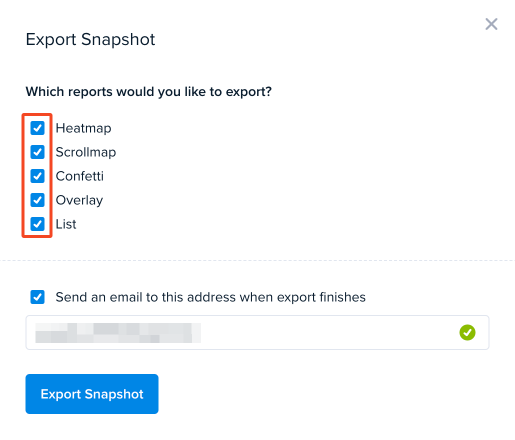Click the blurred email address text
This screenshot has width=515, height=440.
[118, 333]
